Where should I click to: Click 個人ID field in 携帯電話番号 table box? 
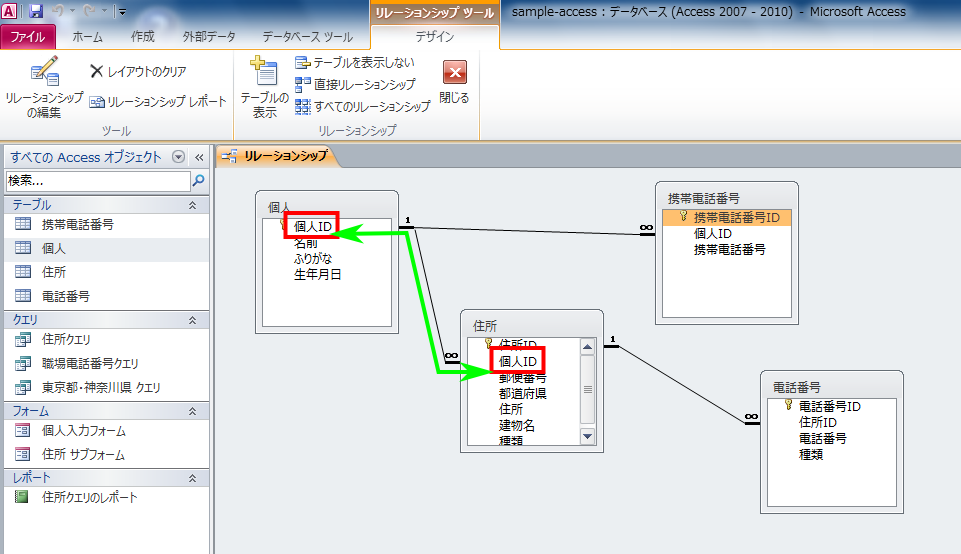pos(713,233)
